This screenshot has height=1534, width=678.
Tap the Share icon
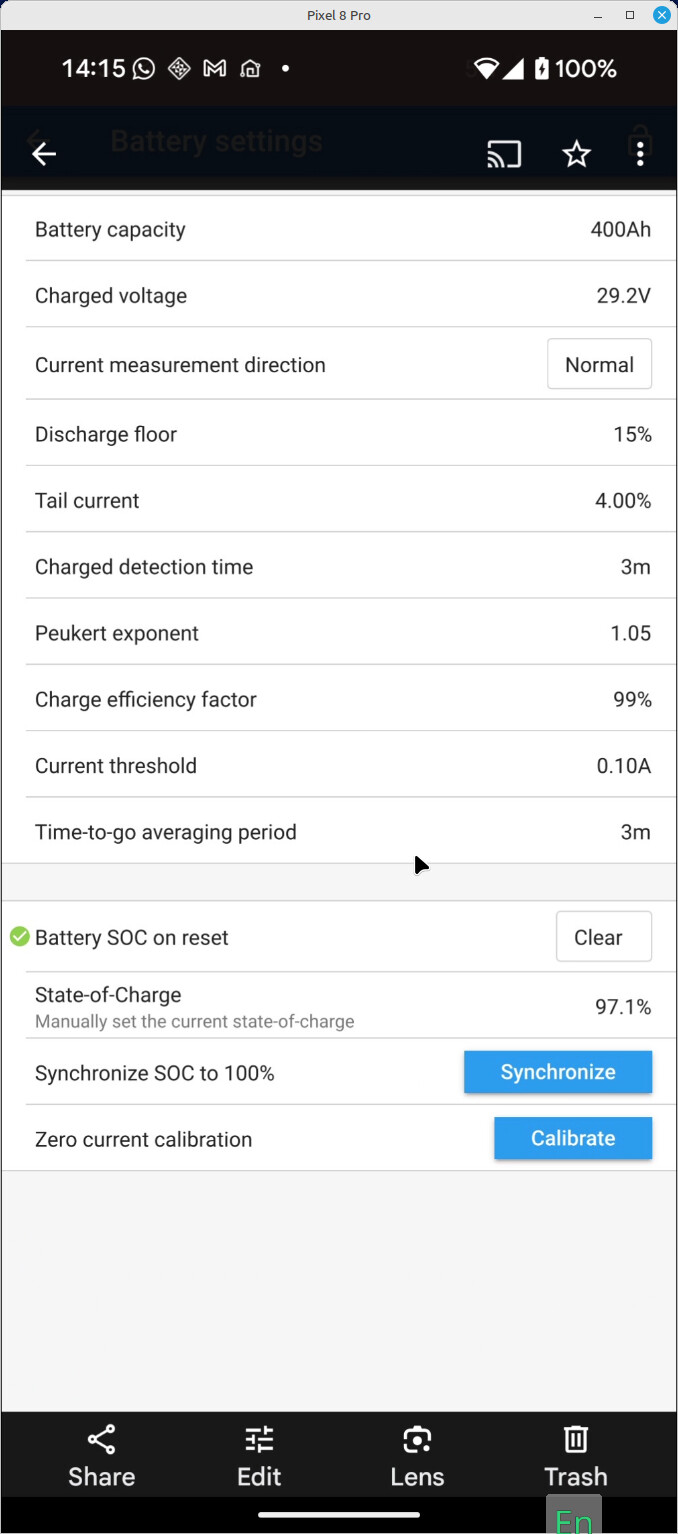101,1440
